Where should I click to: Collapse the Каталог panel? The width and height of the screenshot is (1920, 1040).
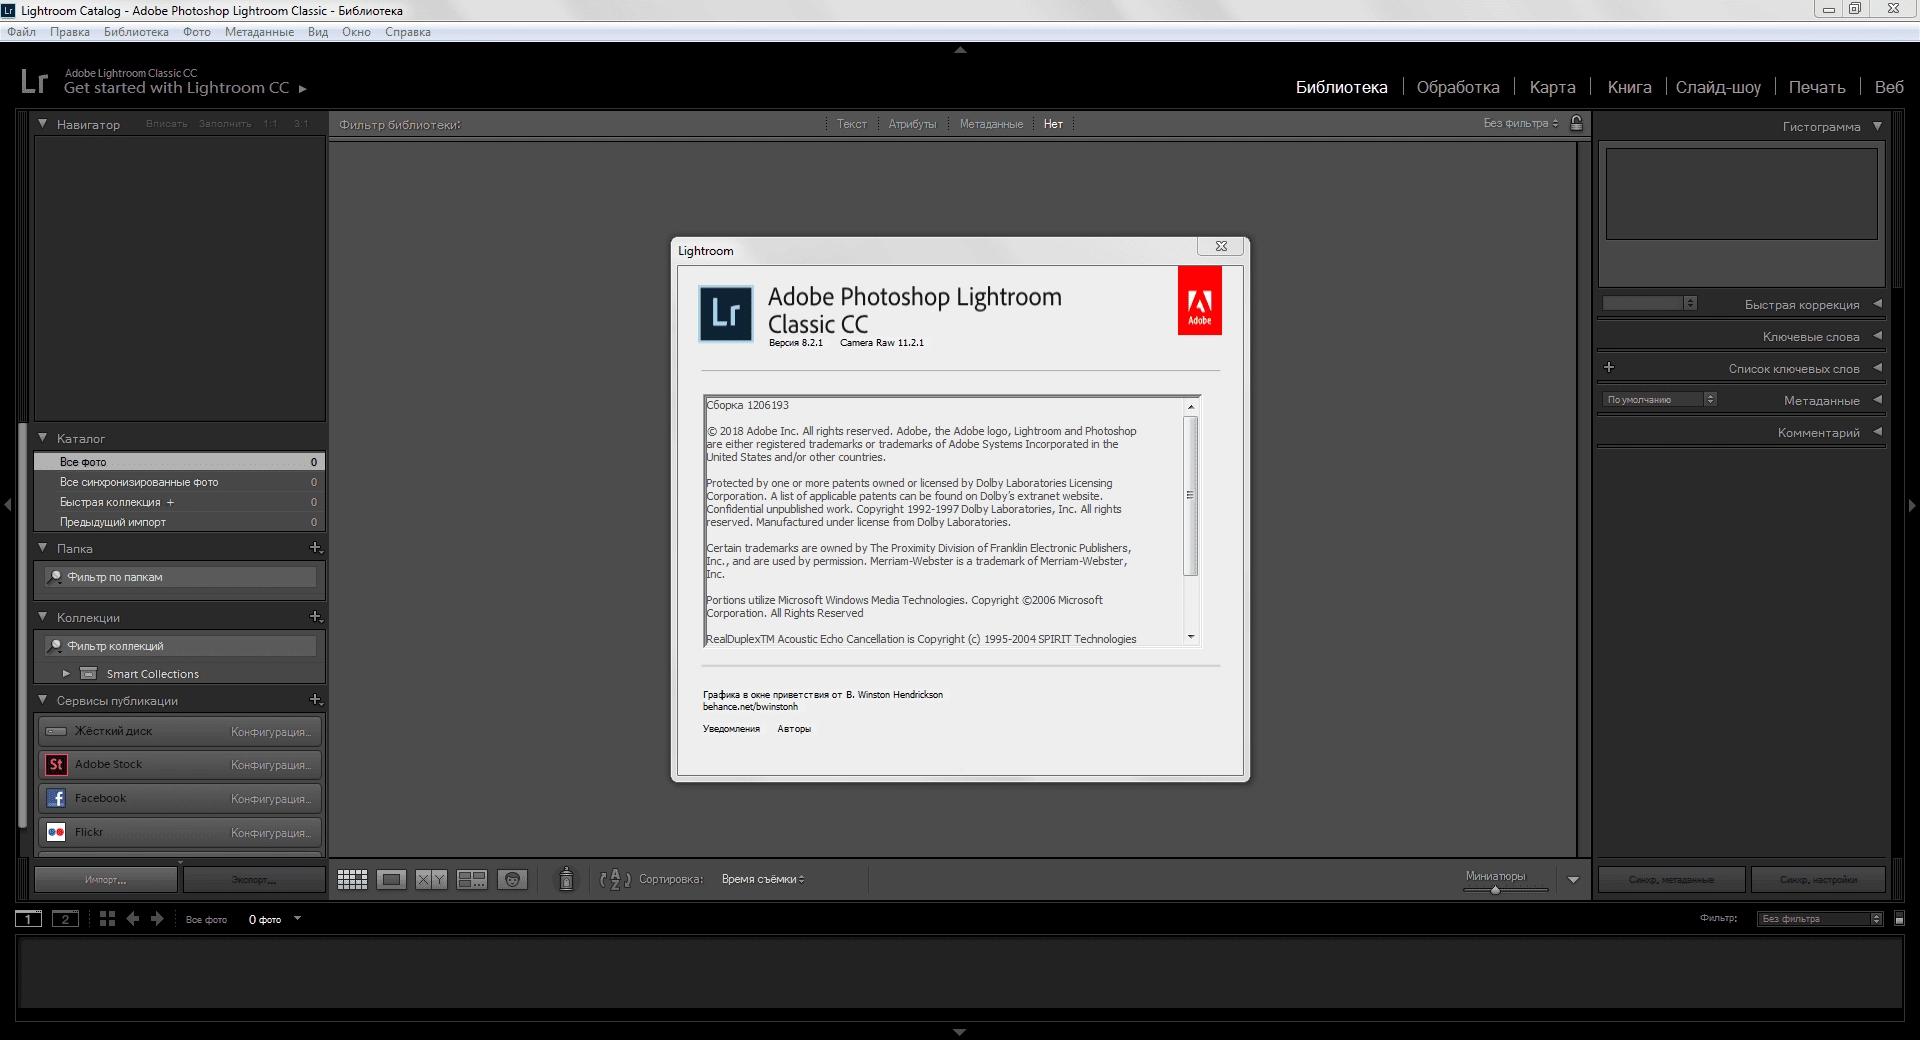click(x=43, y=438)
